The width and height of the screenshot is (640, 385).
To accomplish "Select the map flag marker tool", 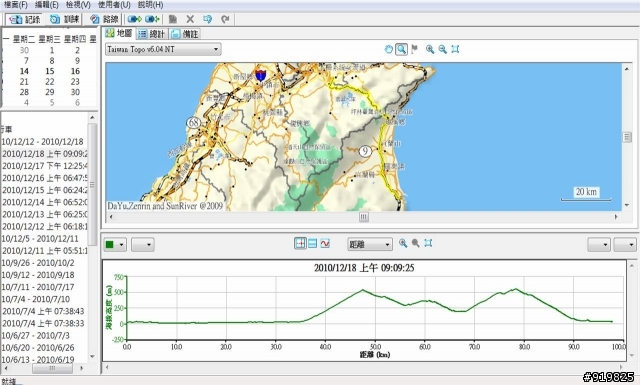I will pyautogui.click(x=415, y=49).
